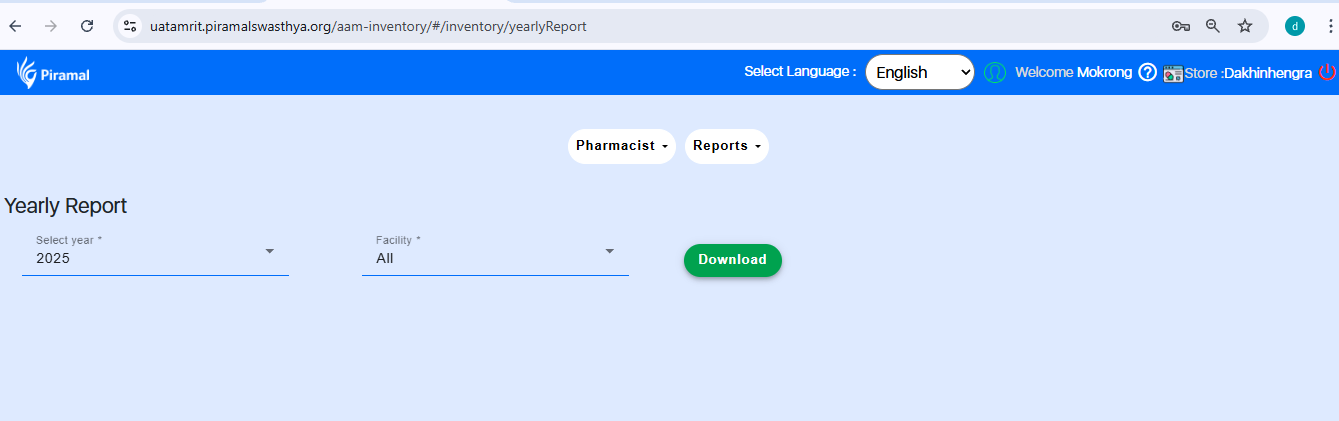The image size is (1339, 421).
Task: Click the red logout power icon
Action: (x=1327, y=72)
